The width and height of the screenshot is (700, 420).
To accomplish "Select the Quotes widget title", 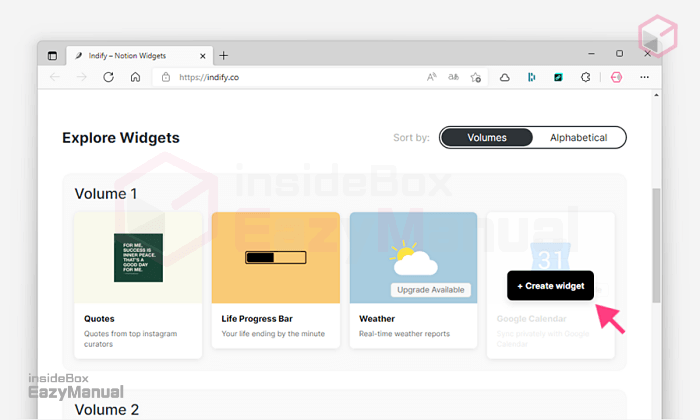I will [99, 319].
